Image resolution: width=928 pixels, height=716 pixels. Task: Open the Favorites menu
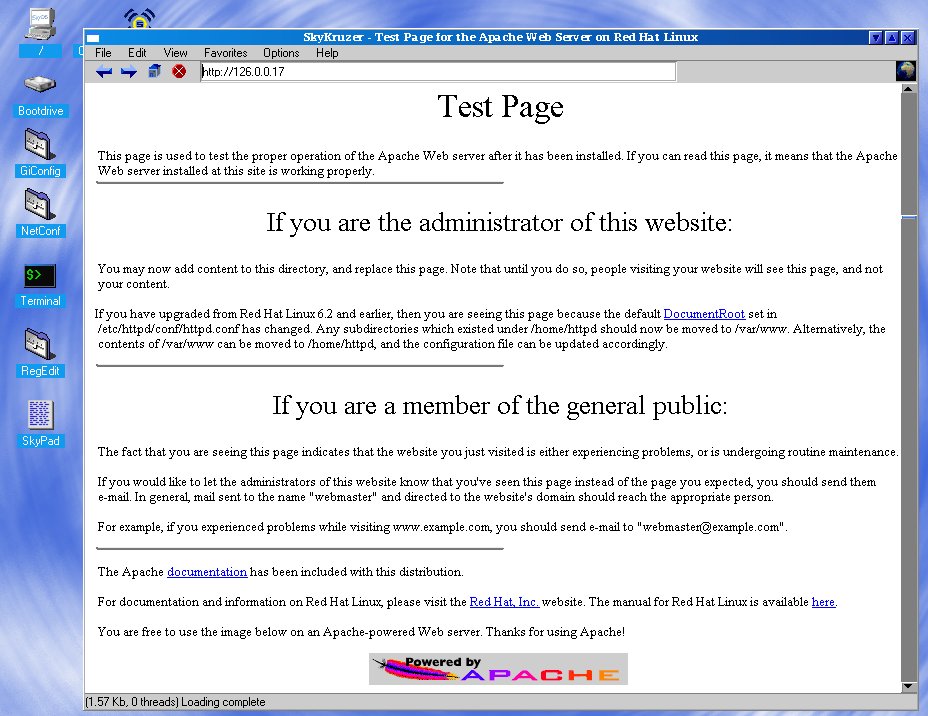click(225, 53)
